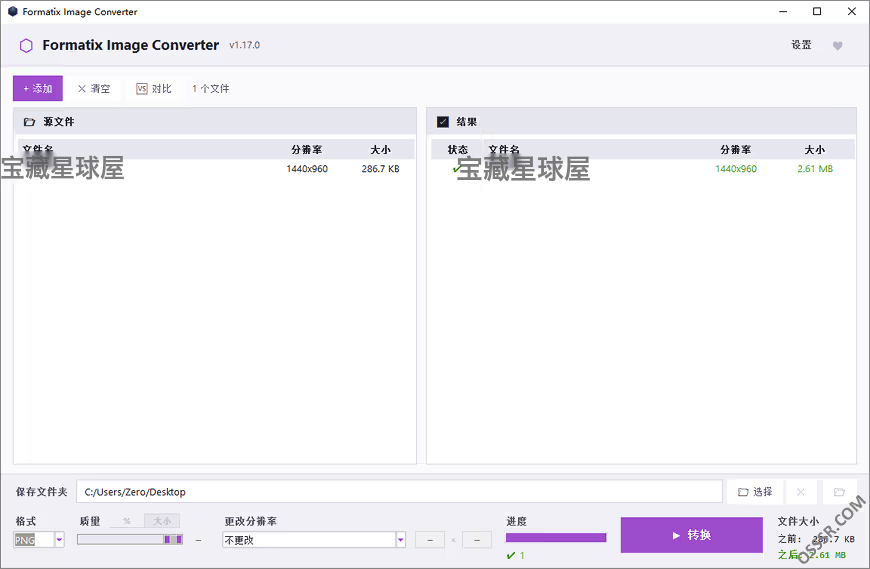
Task: Click the height resolution input field
Action: coord(477,540)
